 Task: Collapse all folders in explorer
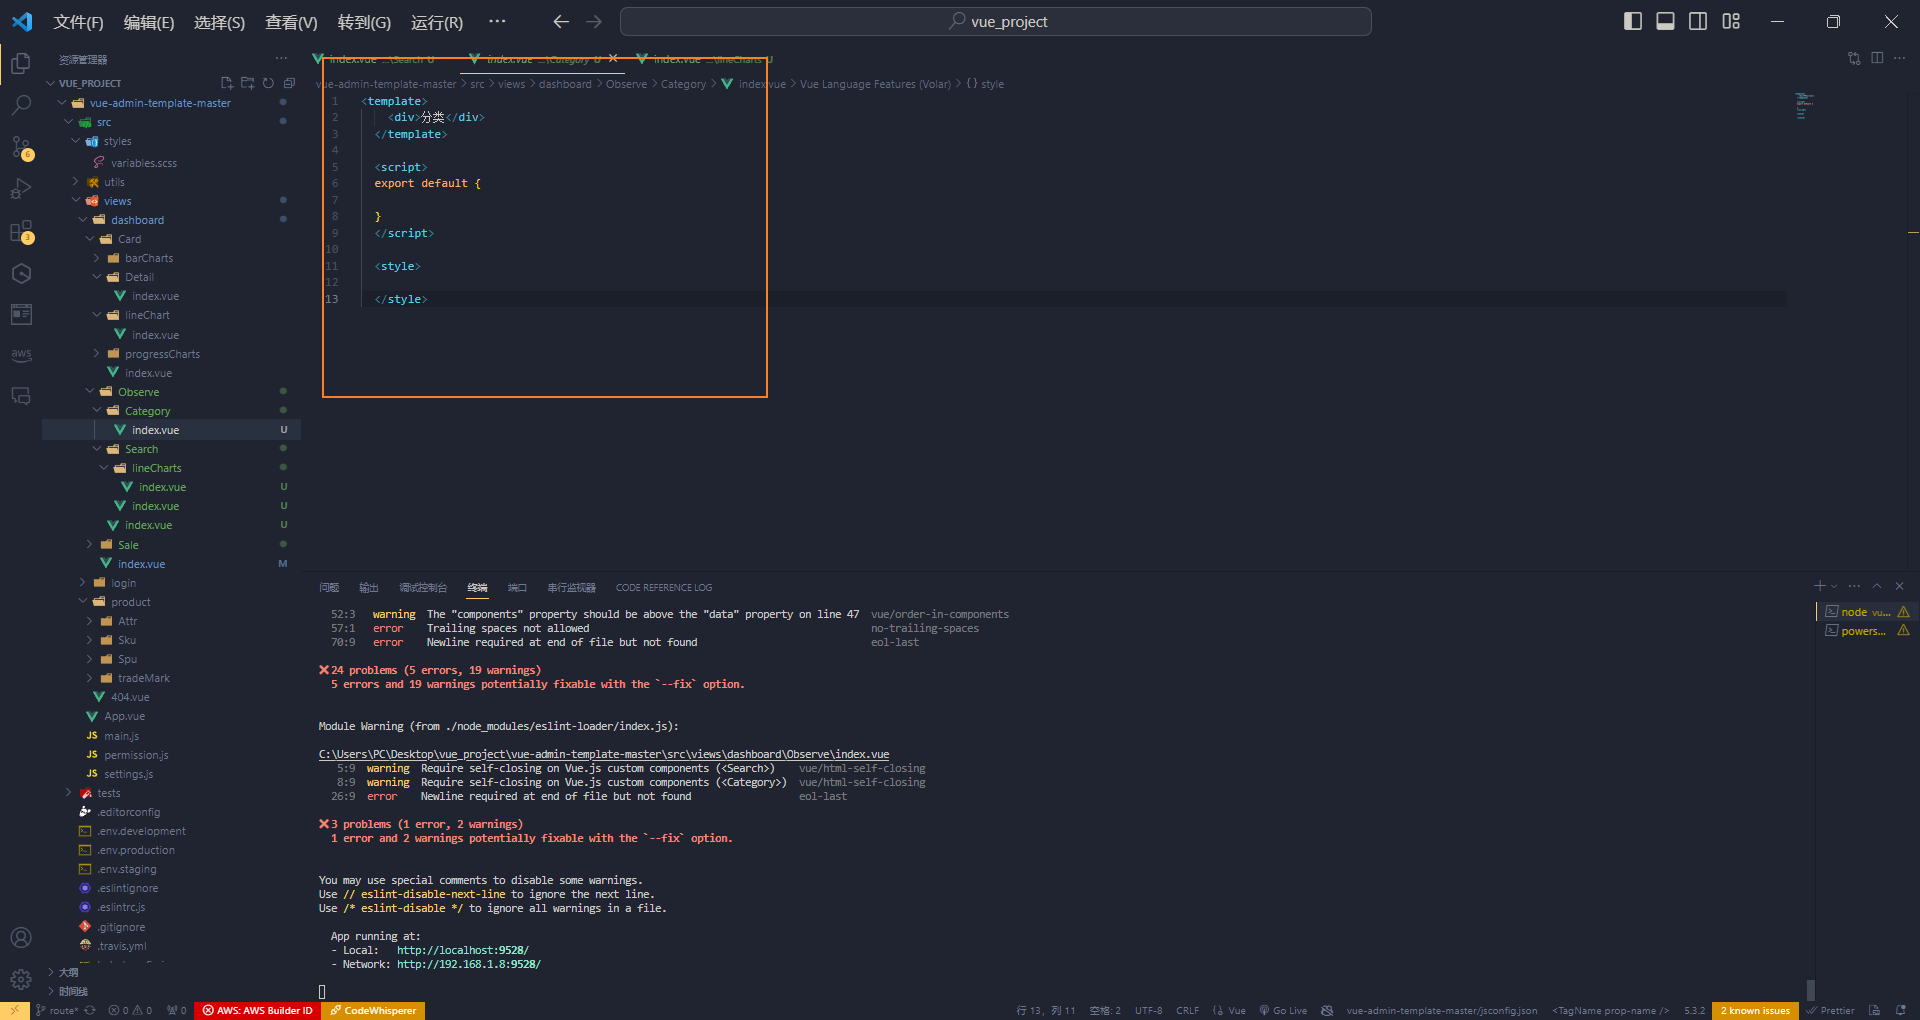[x=289, y=83]
